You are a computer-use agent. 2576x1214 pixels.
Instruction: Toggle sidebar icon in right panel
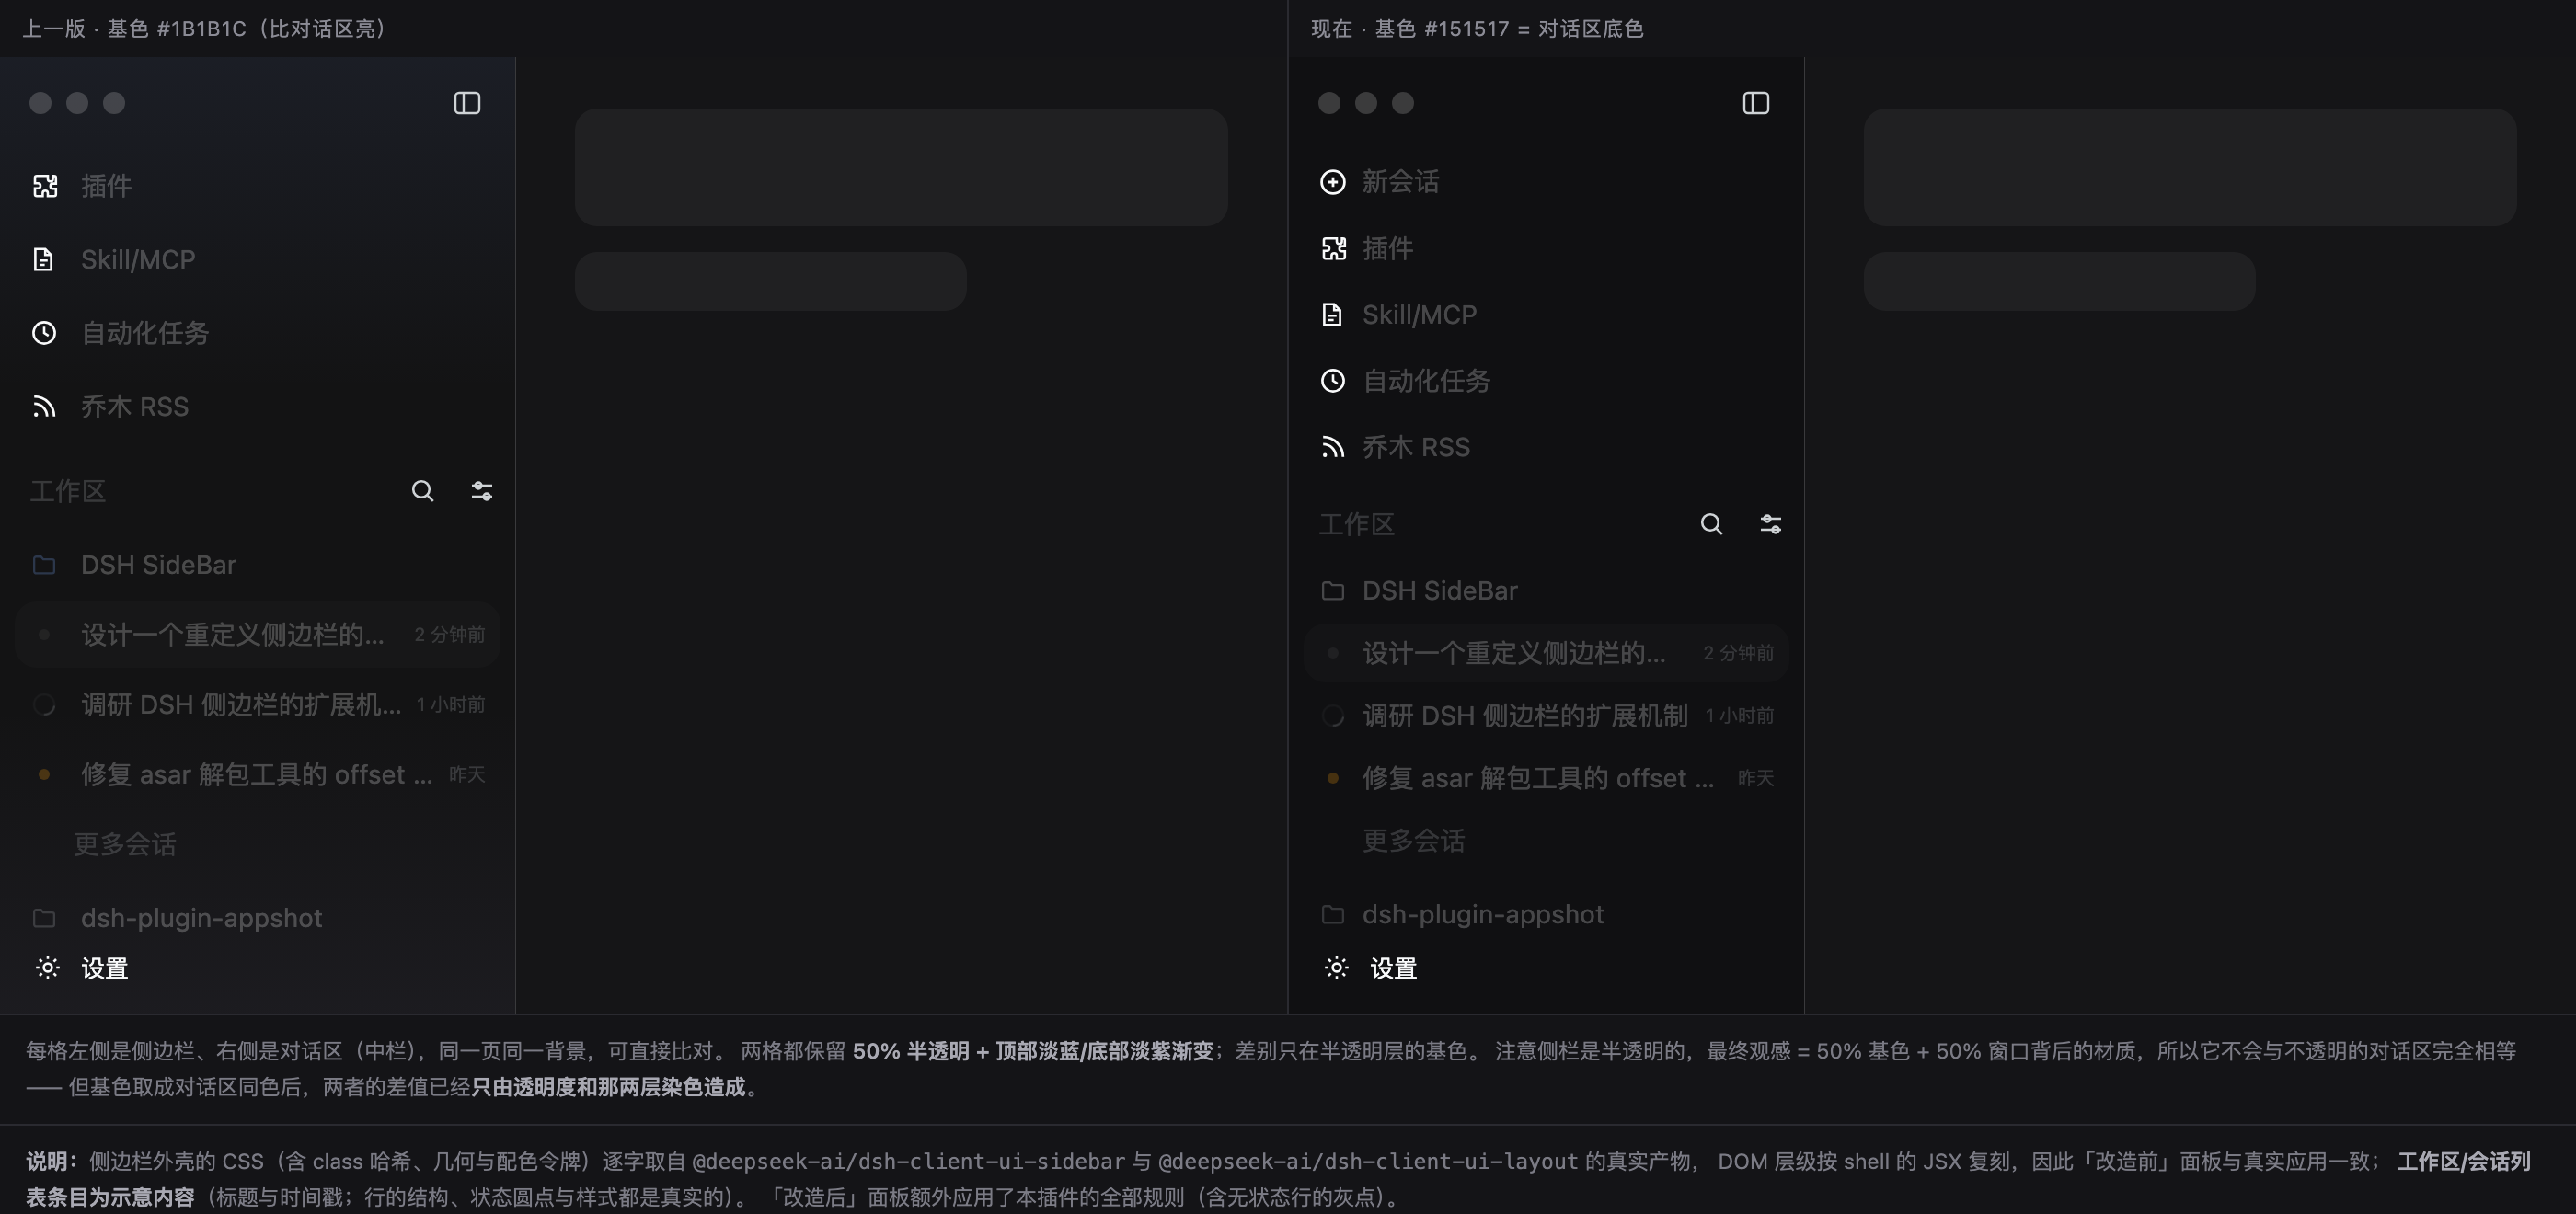1756,103
